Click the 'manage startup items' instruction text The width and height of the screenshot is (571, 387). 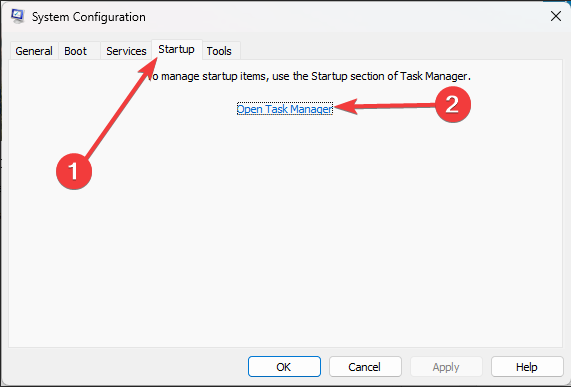coord(310,76)
